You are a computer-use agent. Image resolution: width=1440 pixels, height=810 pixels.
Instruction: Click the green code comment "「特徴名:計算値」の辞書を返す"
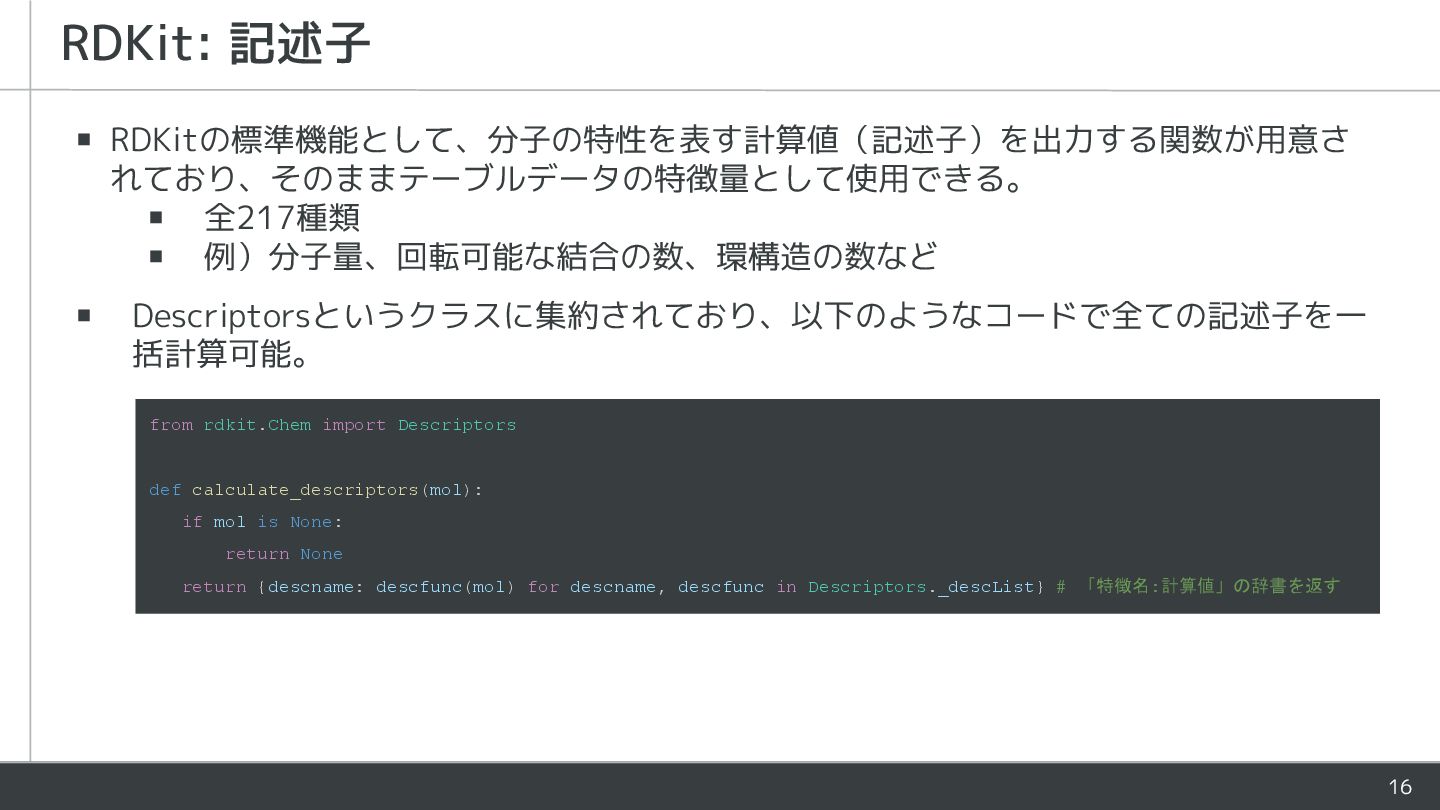pos(1210,586)
